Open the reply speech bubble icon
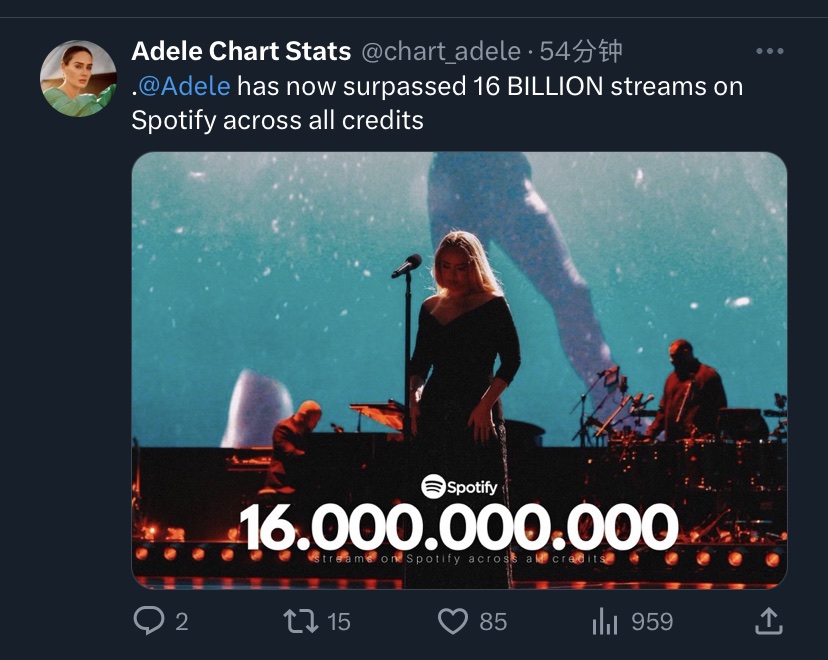This screenshot has width=828, height=660. (x=148, y=621)
